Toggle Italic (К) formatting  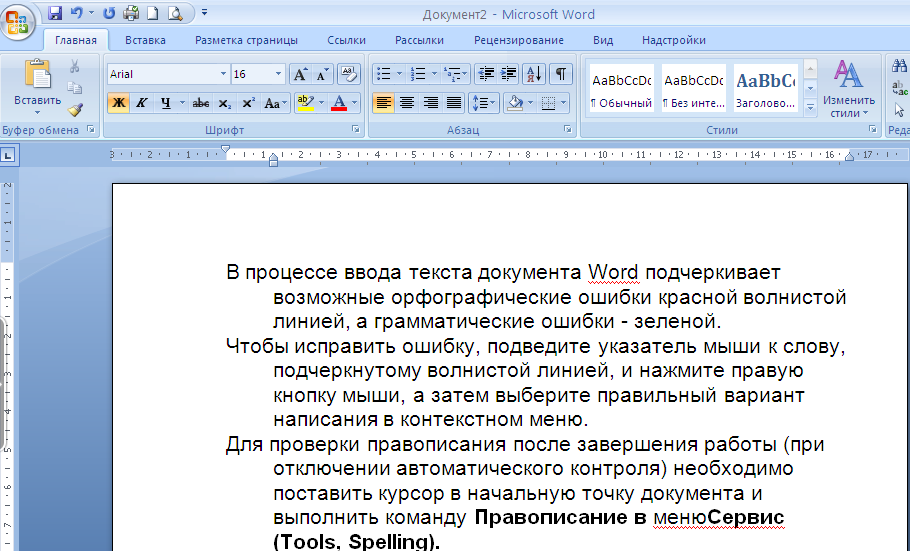click(141, 103)
